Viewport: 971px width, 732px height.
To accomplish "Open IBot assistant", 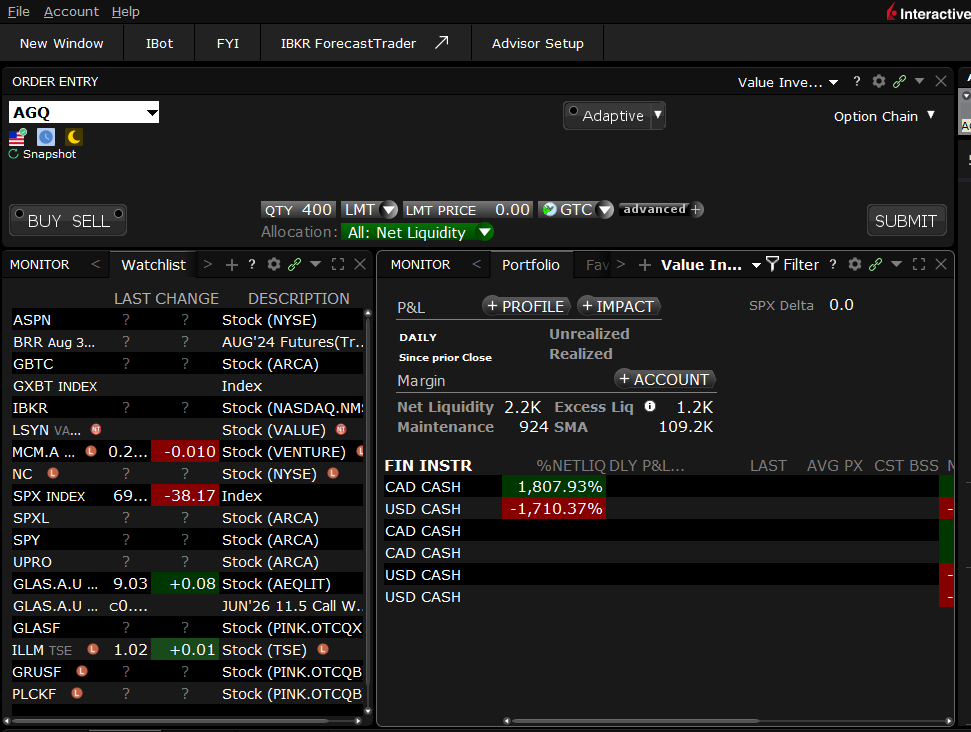I will click(159, 43).
